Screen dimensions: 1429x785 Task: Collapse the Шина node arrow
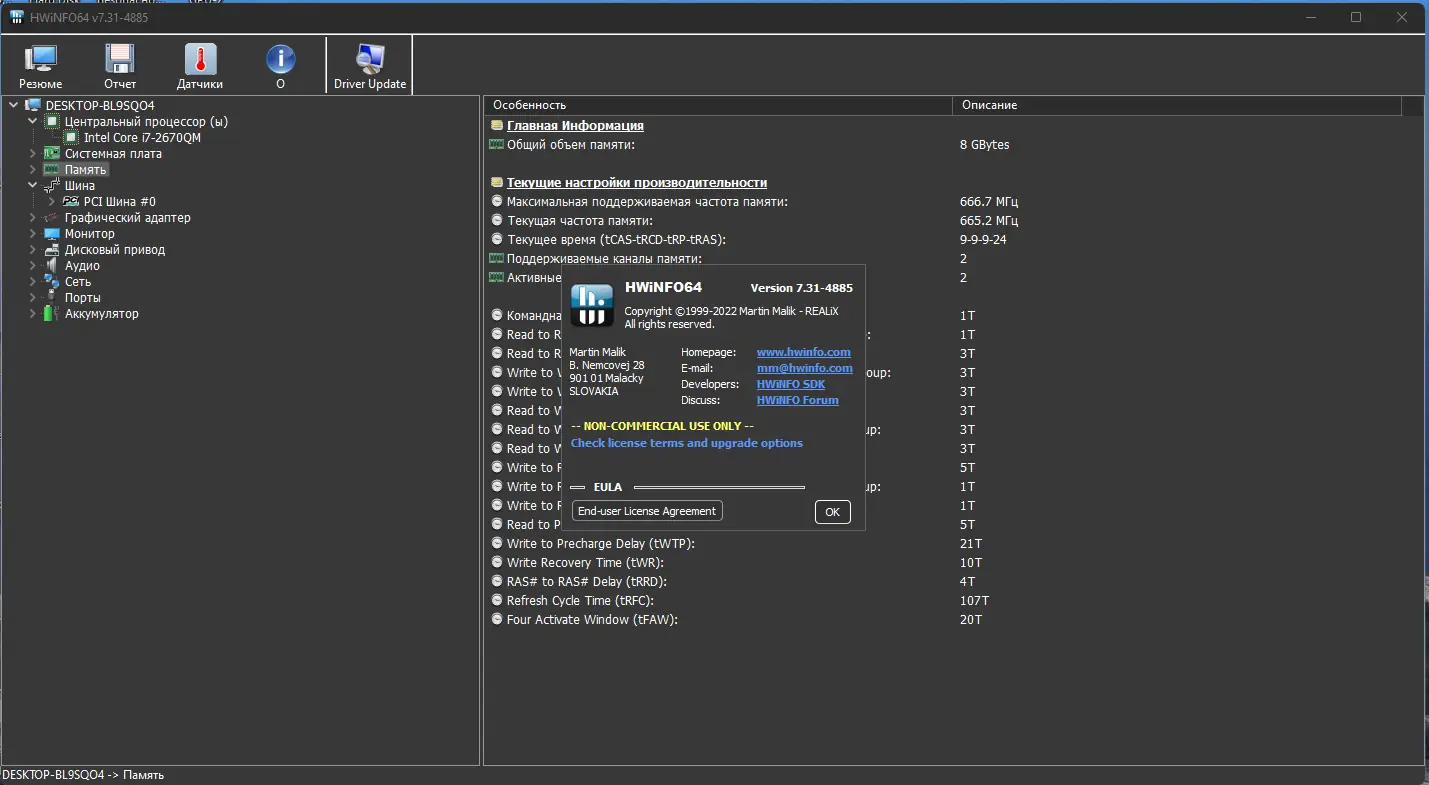click(32, 185)
